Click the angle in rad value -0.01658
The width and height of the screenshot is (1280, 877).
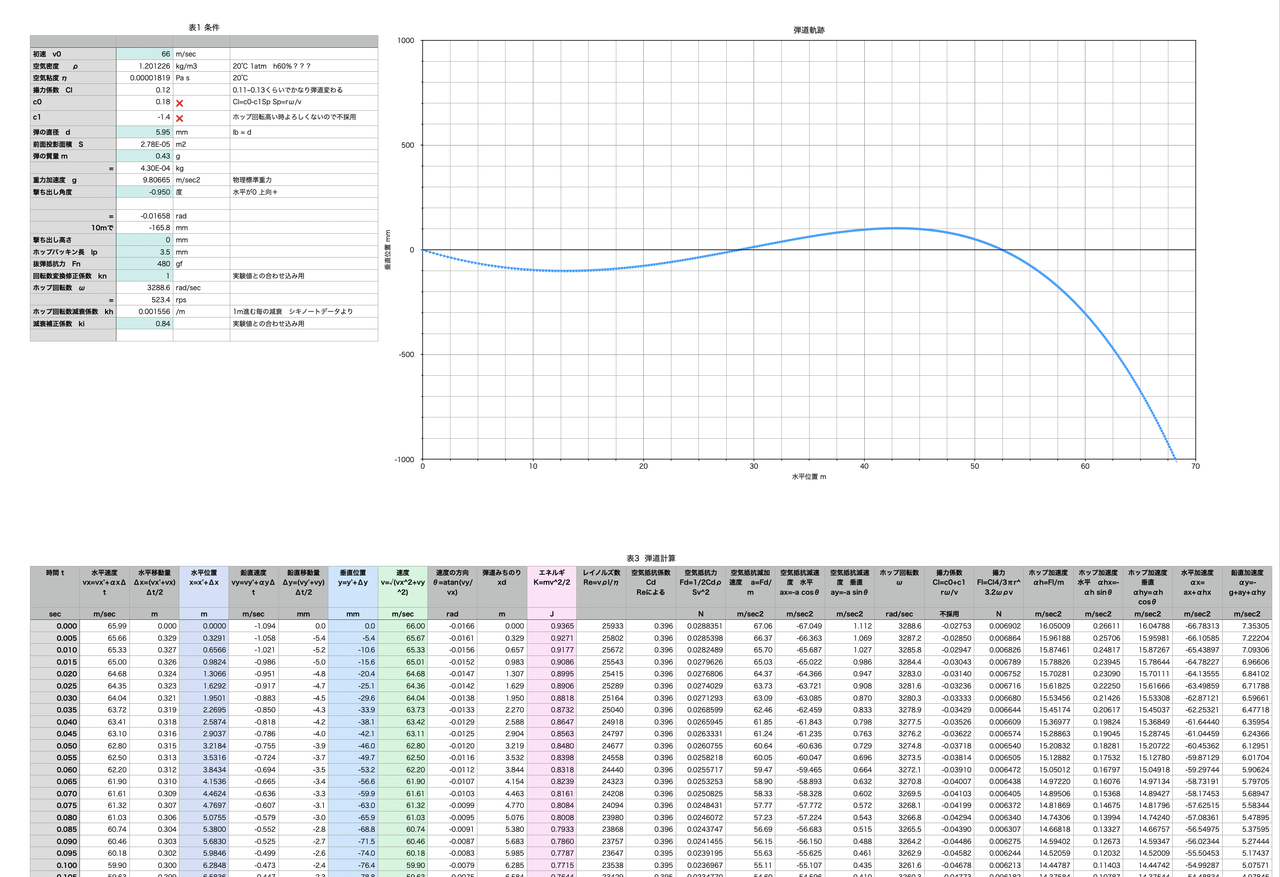point(145,215)
